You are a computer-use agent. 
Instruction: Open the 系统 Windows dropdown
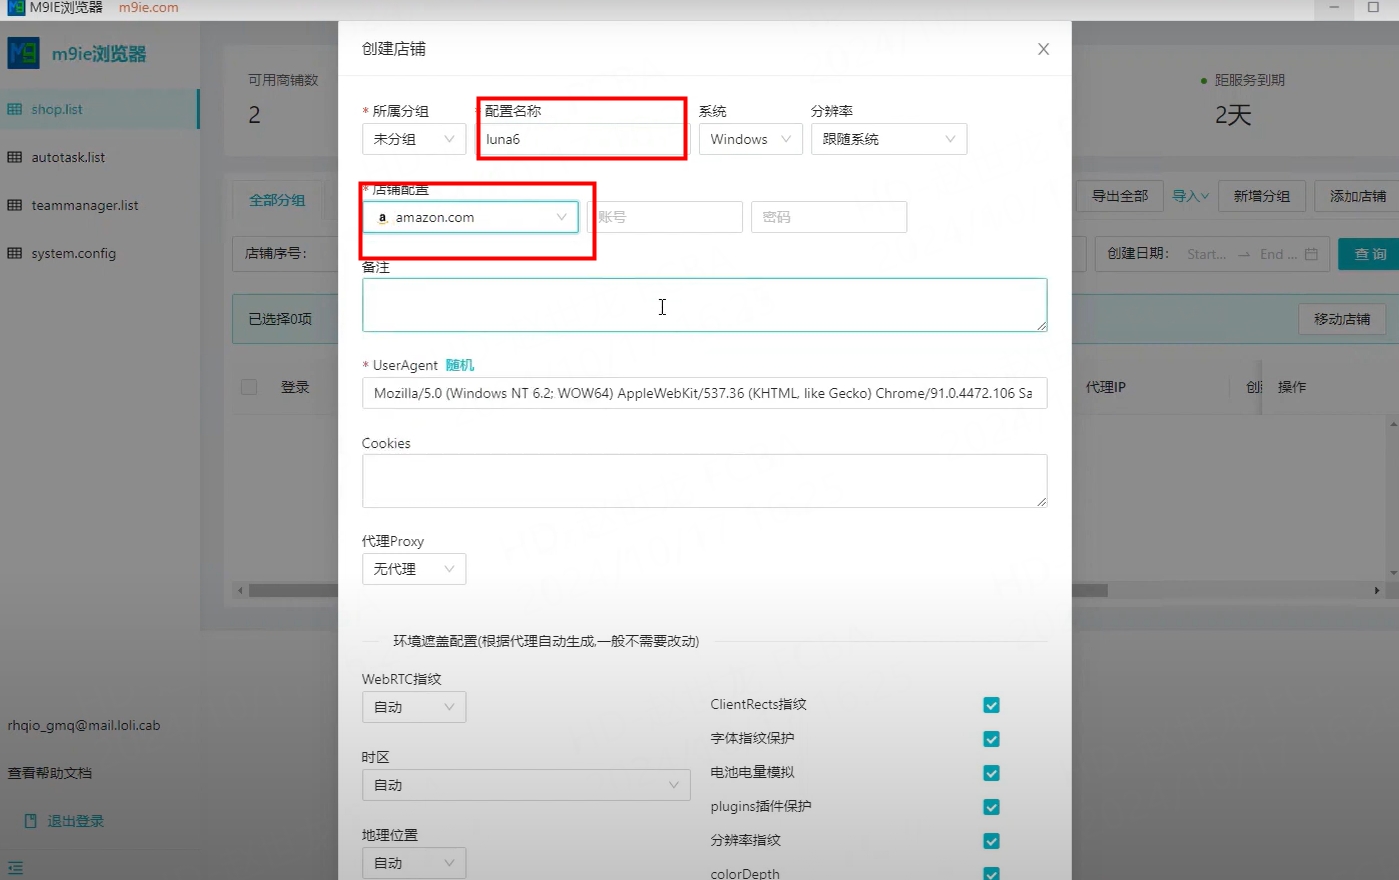point(750,139)
